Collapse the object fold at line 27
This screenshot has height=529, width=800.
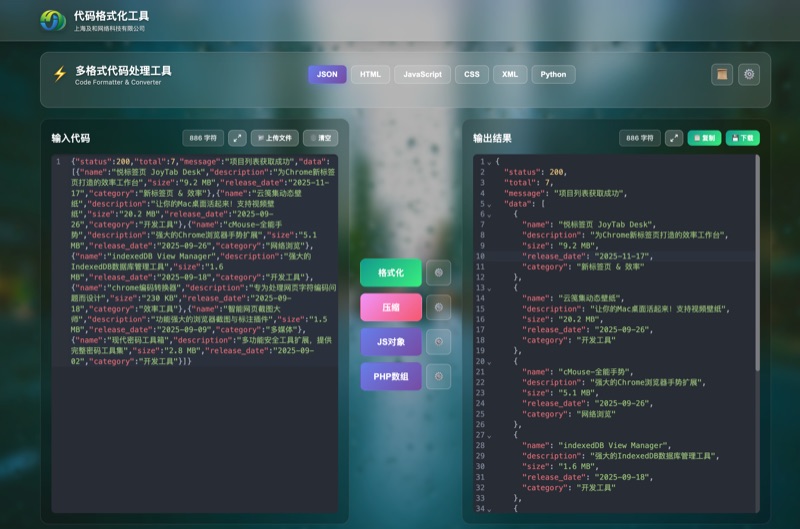tap(489, 436)
